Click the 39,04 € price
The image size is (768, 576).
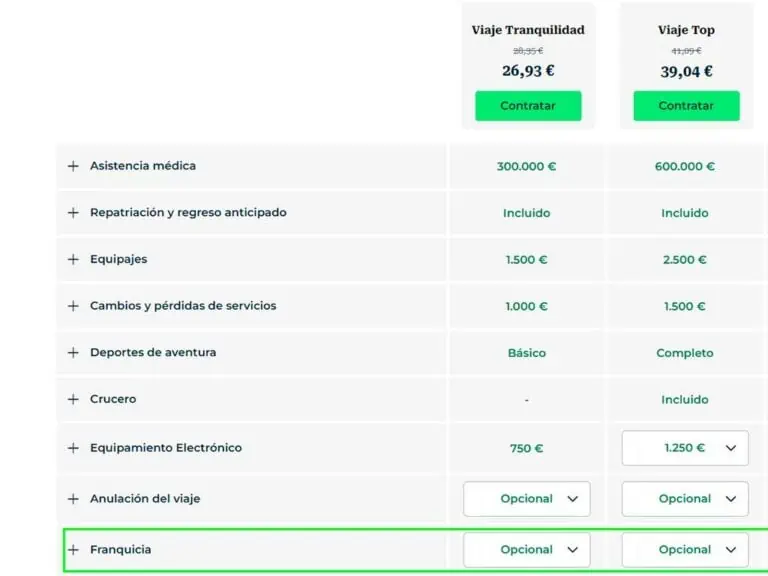tap(686, 72)
